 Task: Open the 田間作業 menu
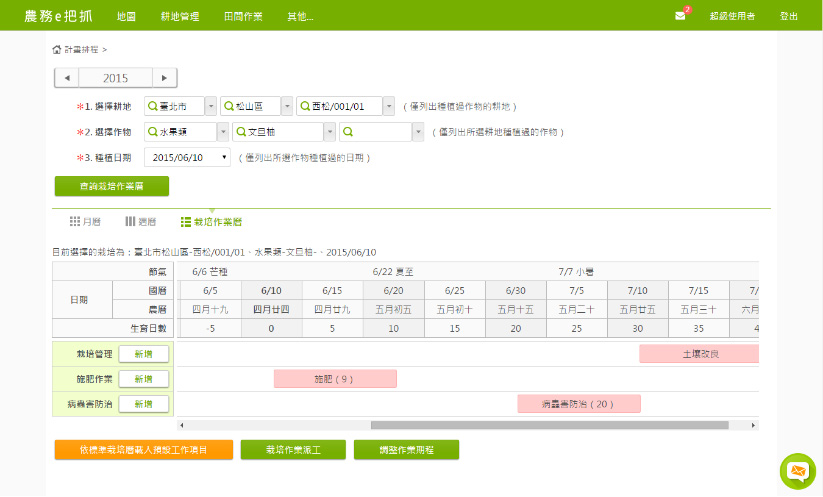[x=243, y=17]
